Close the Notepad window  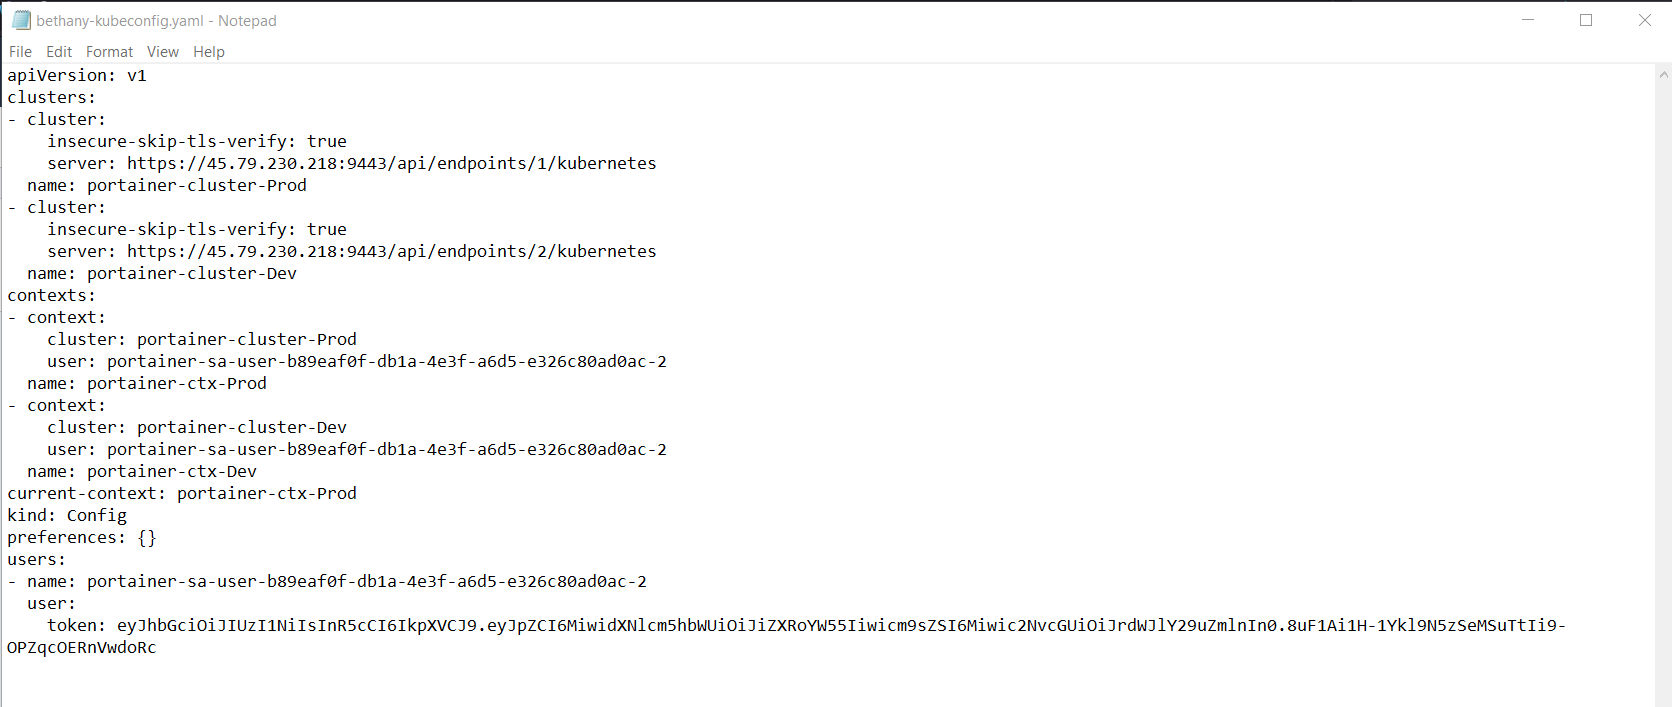pos(1644,20)
